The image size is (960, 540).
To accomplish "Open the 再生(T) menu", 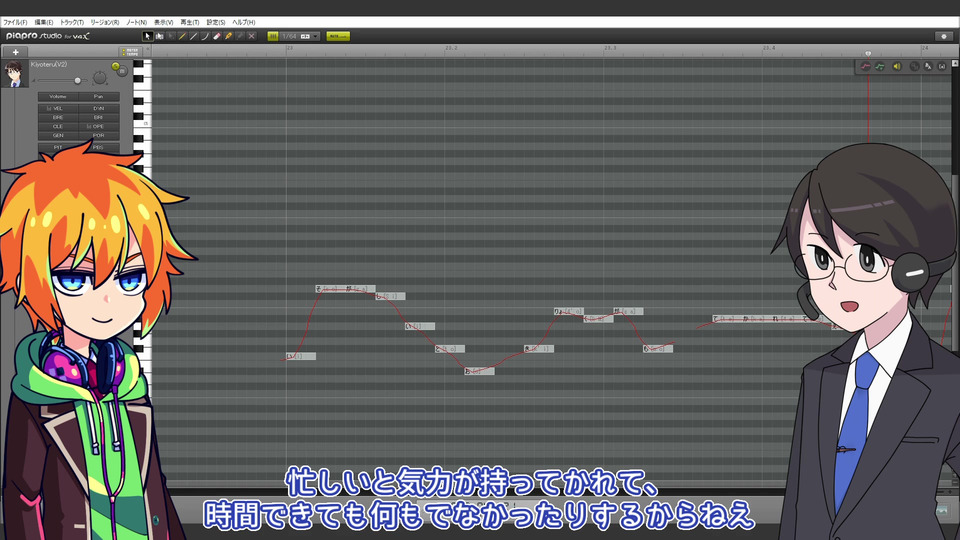I will point(190,22).
